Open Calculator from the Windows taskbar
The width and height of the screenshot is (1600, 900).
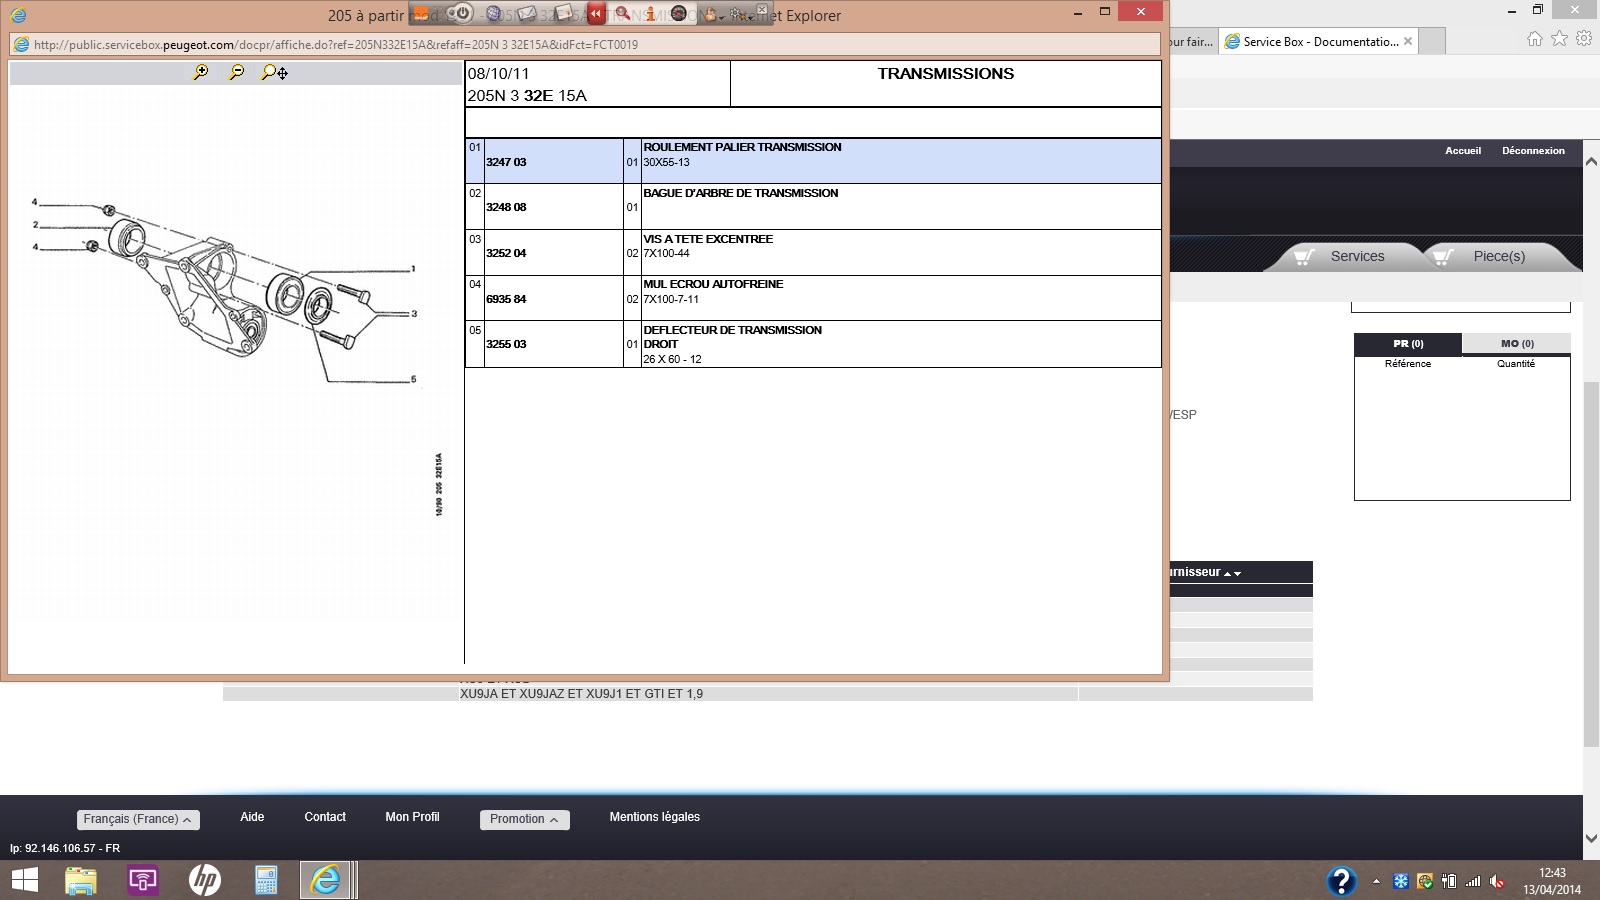coord(266,880)
